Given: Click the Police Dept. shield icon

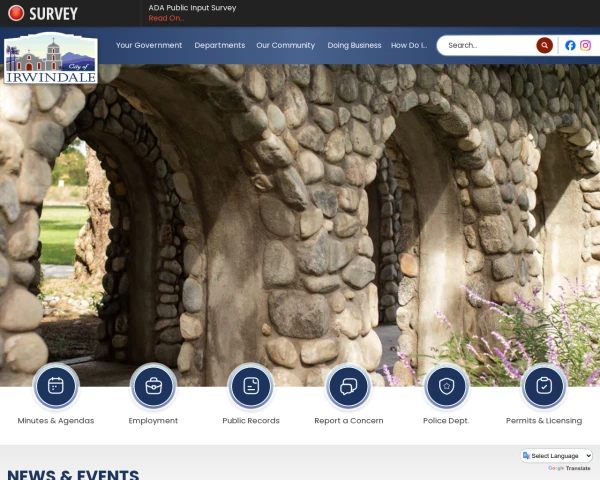Looking at the screenshot, I should pyautogui.click(x=446, y=386).
